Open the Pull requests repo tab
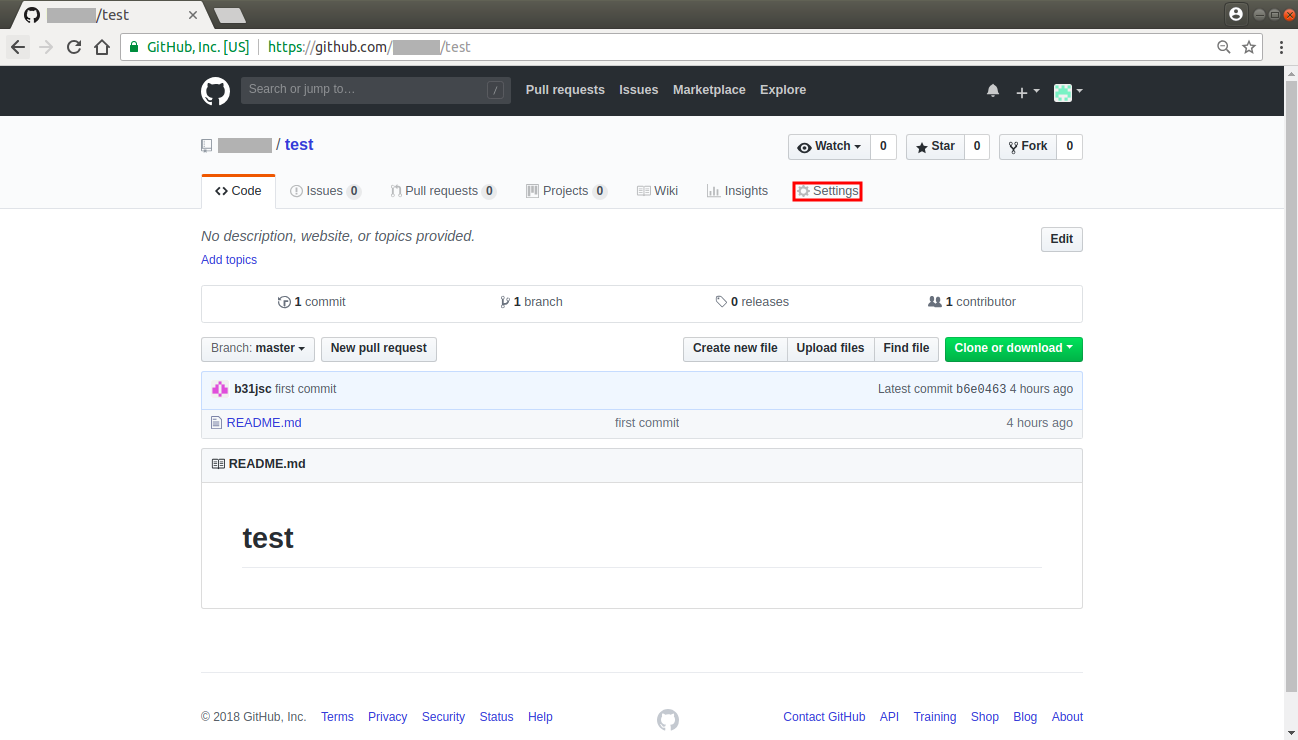The width and height of the screenshot is (1298, 740). pos(443,191)
